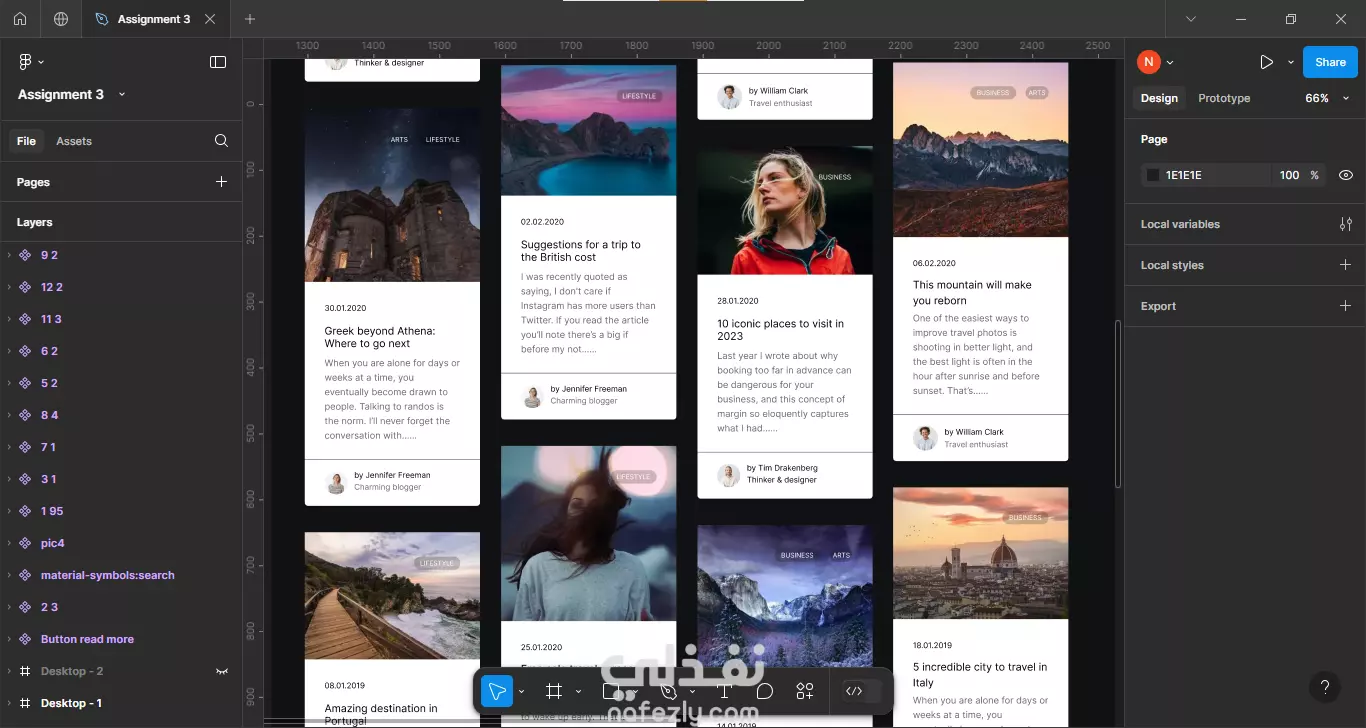Open the tab list chevron in the title bar
1366x728 pixels.
pos(1190,19)
